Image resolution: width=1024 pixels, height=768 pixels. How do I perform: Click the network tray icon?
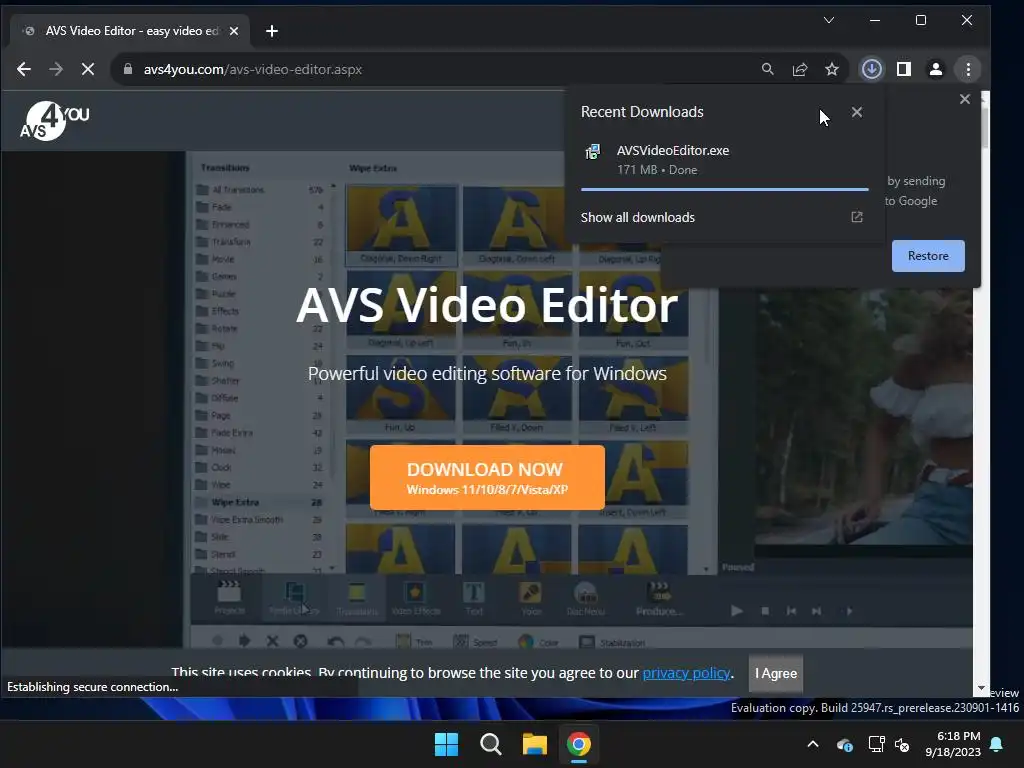(x=876, y=744)
